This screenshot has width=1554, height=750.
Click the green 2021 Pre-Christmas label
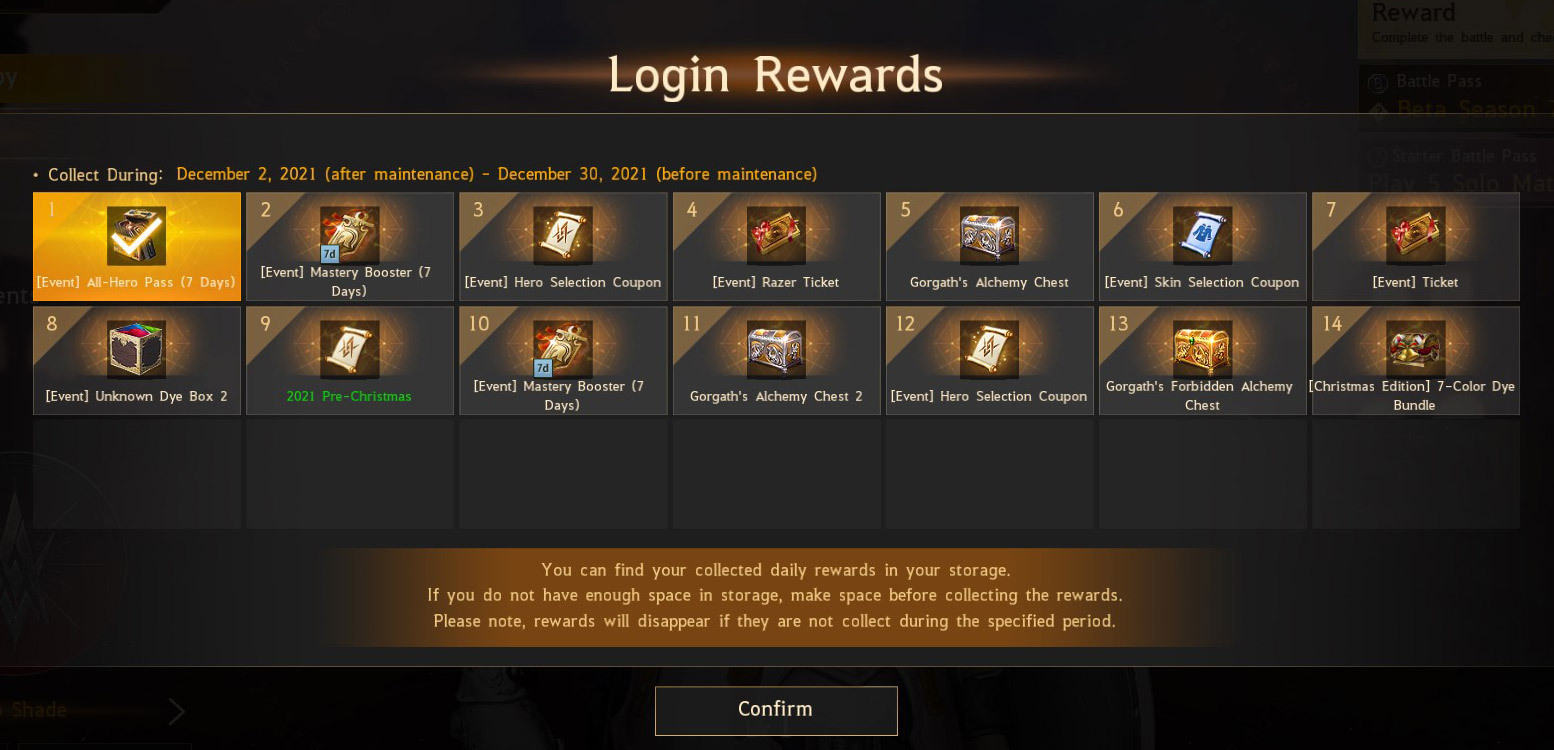pyautogui.click(x=349, y=396)
